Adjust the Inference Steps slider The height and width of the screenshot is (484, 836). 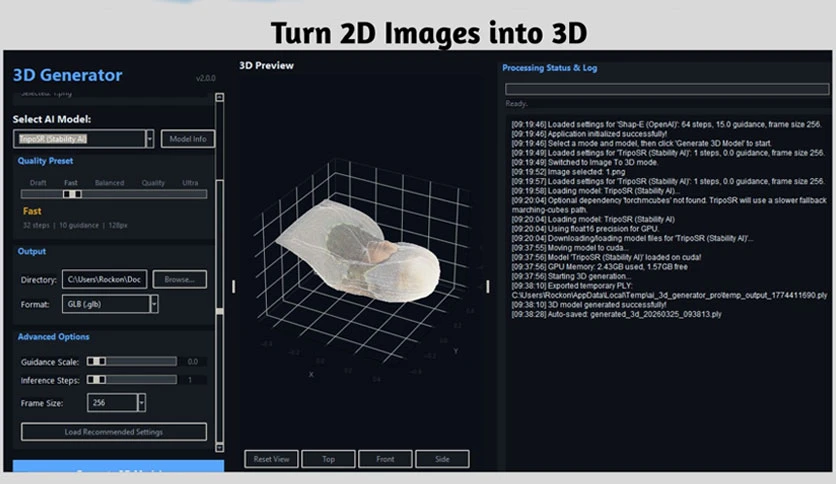(132, 380)
